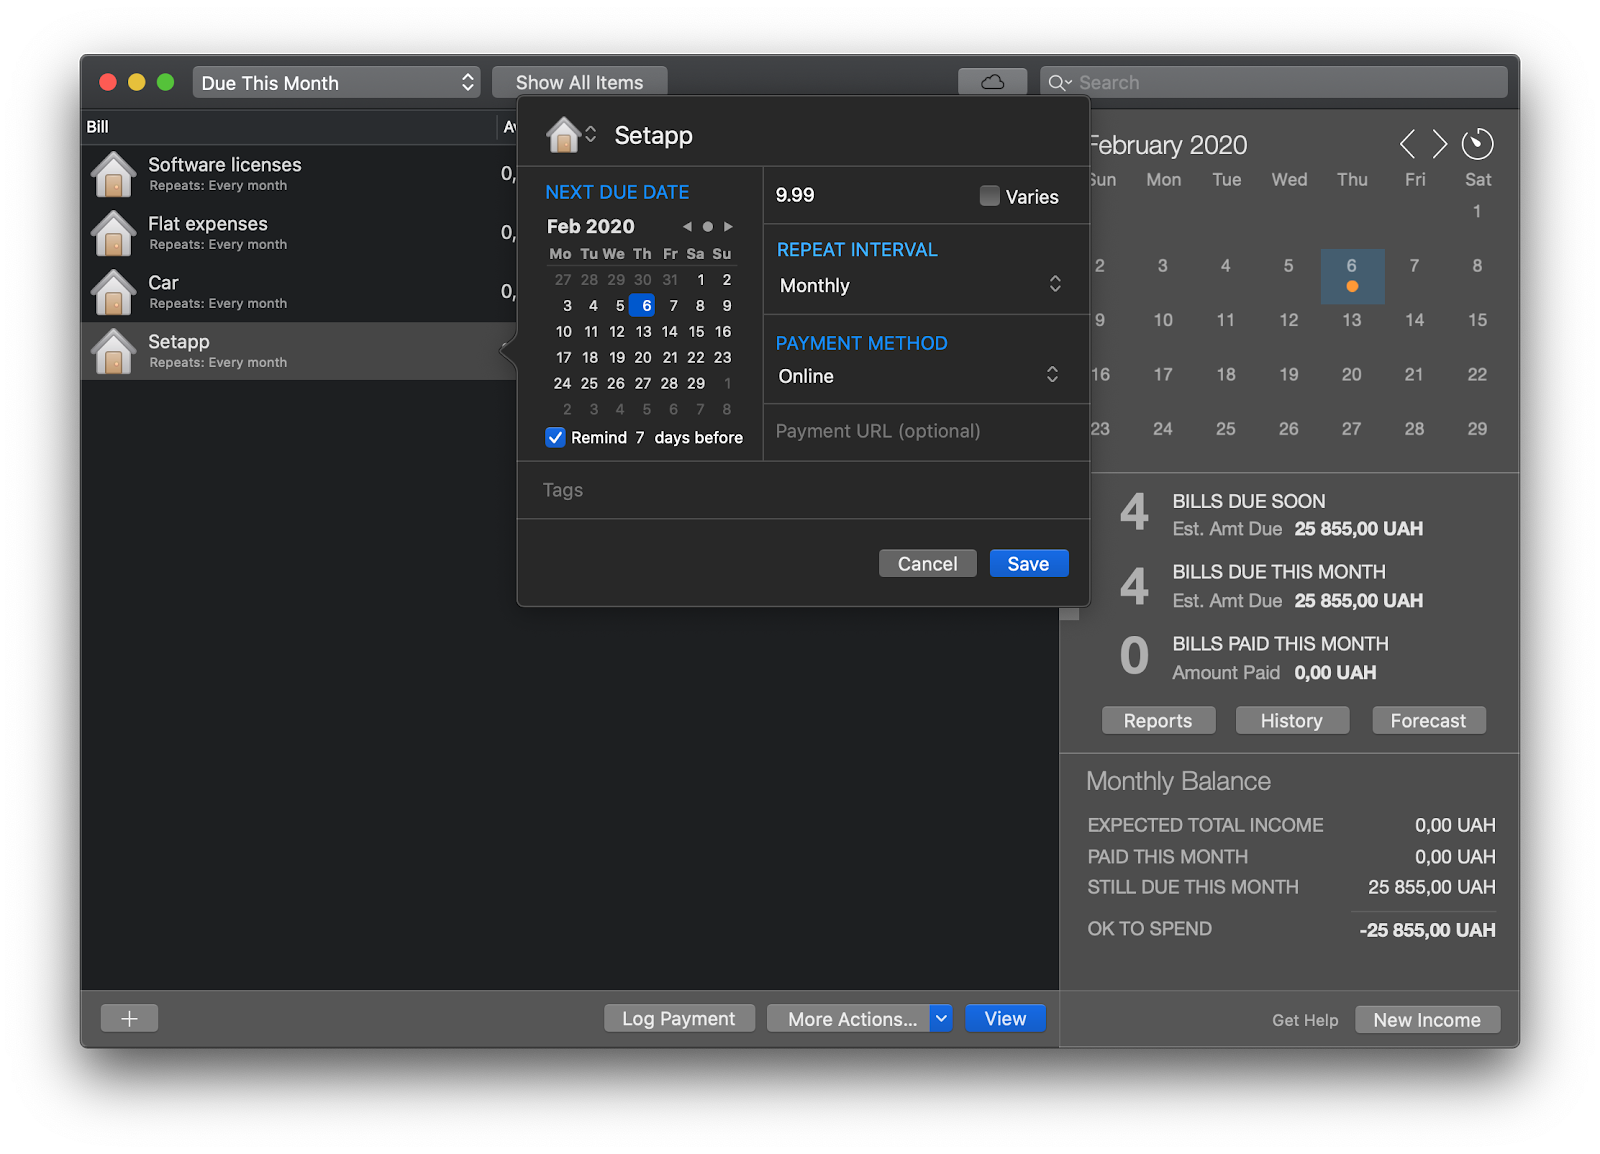The height and width of the screenshot is (1154, 1600).
Task: Open the Forecast view
Action: click(1428, 720)
